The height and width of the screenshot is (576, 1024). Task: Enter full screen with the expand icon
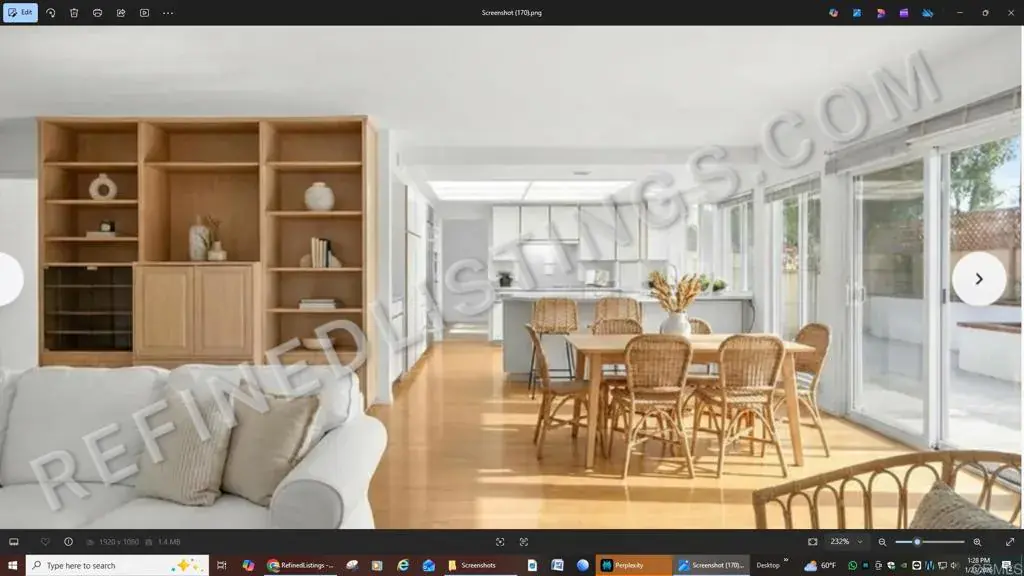1009,542
